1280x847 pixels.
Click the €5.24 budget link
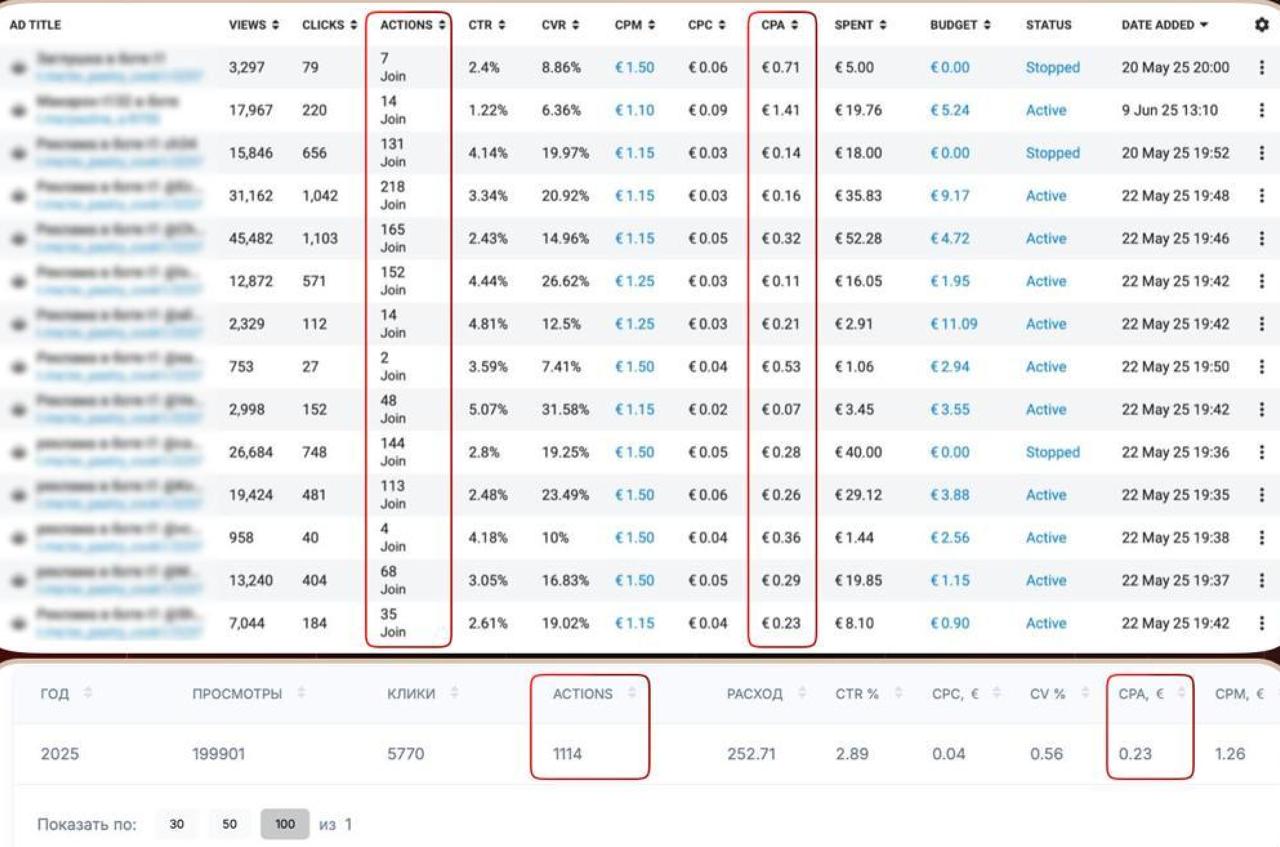pyautogui.click(x=949, y=110)
